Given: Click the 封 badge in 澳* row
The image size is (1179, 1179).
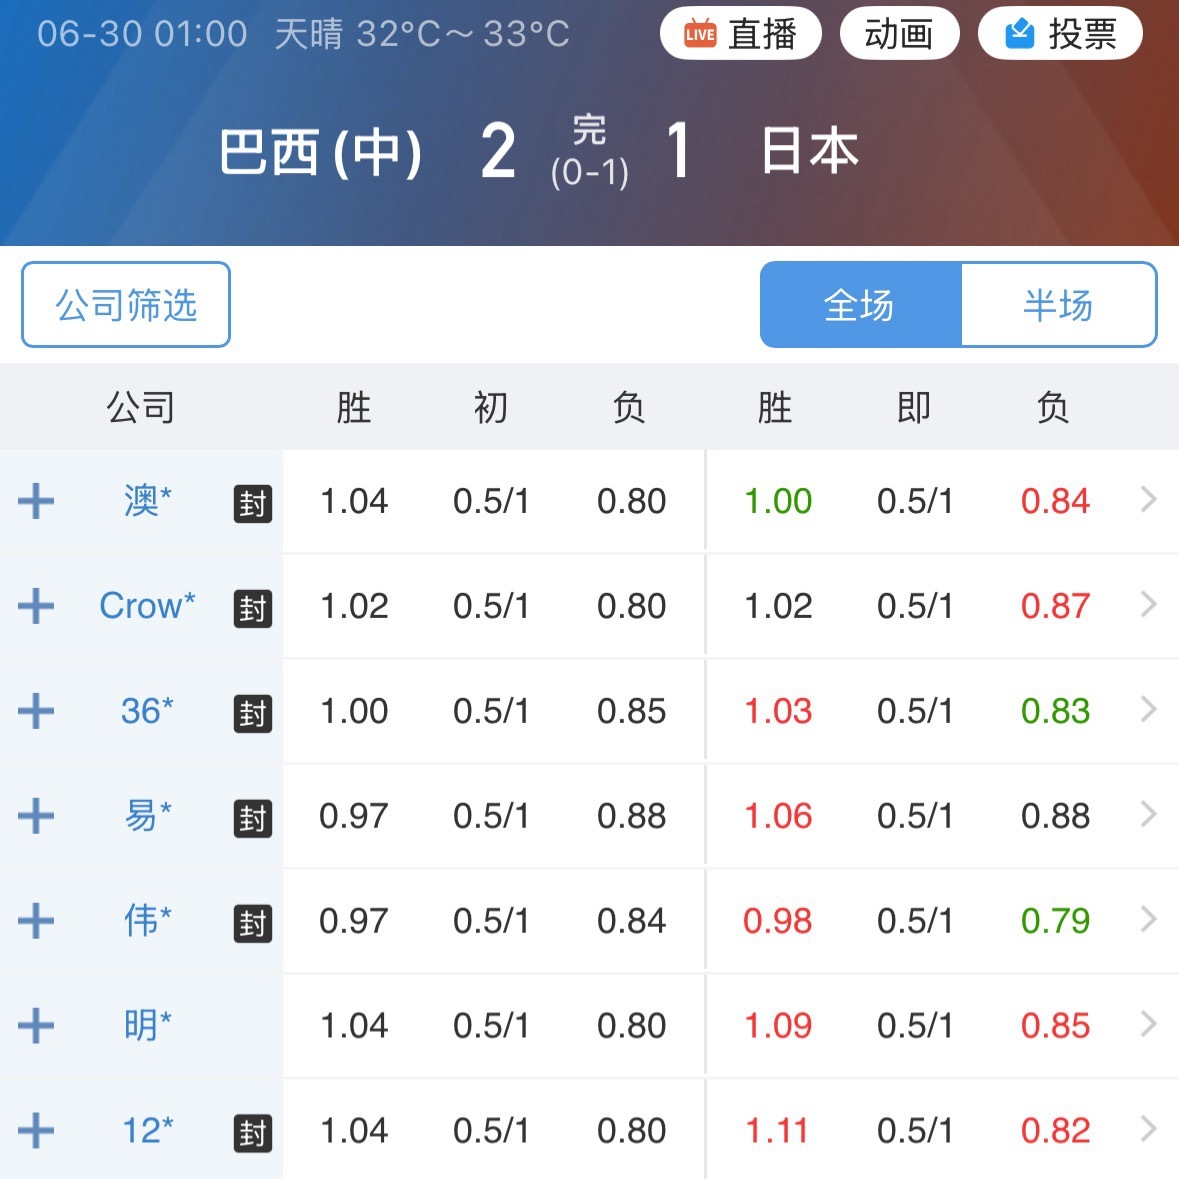Looking at the screenshot, I should pos(253,504).
